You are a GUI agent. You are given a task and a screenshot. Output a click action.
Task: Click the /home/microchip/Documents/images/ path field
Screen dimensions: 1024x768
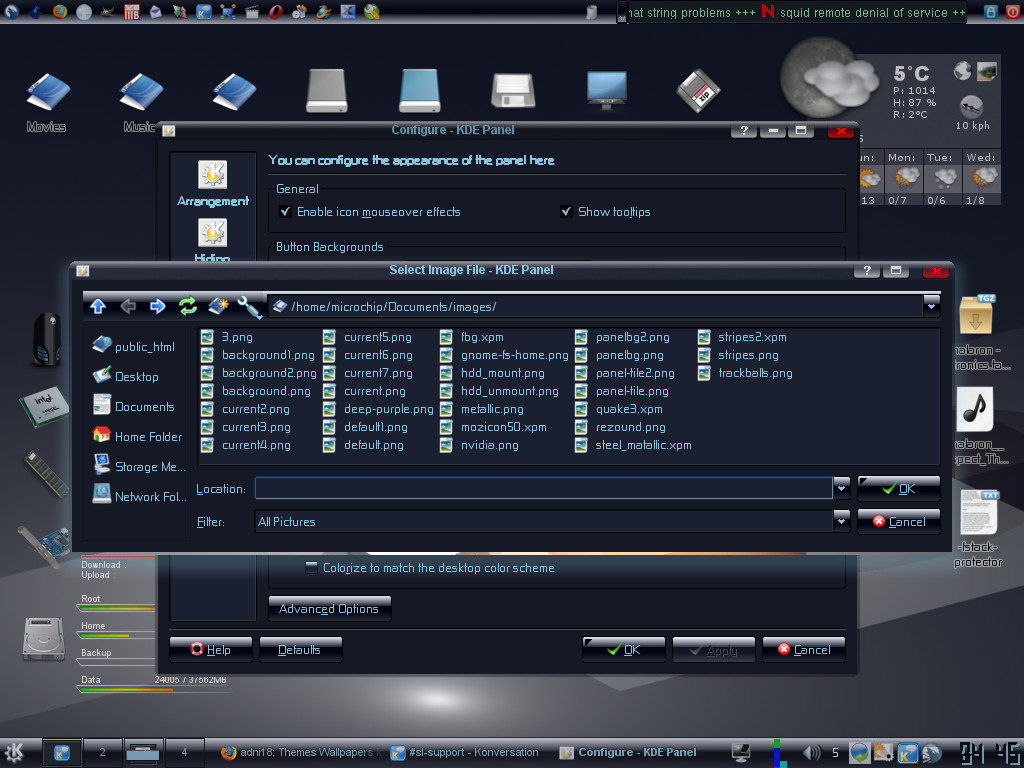pos(596,306)
